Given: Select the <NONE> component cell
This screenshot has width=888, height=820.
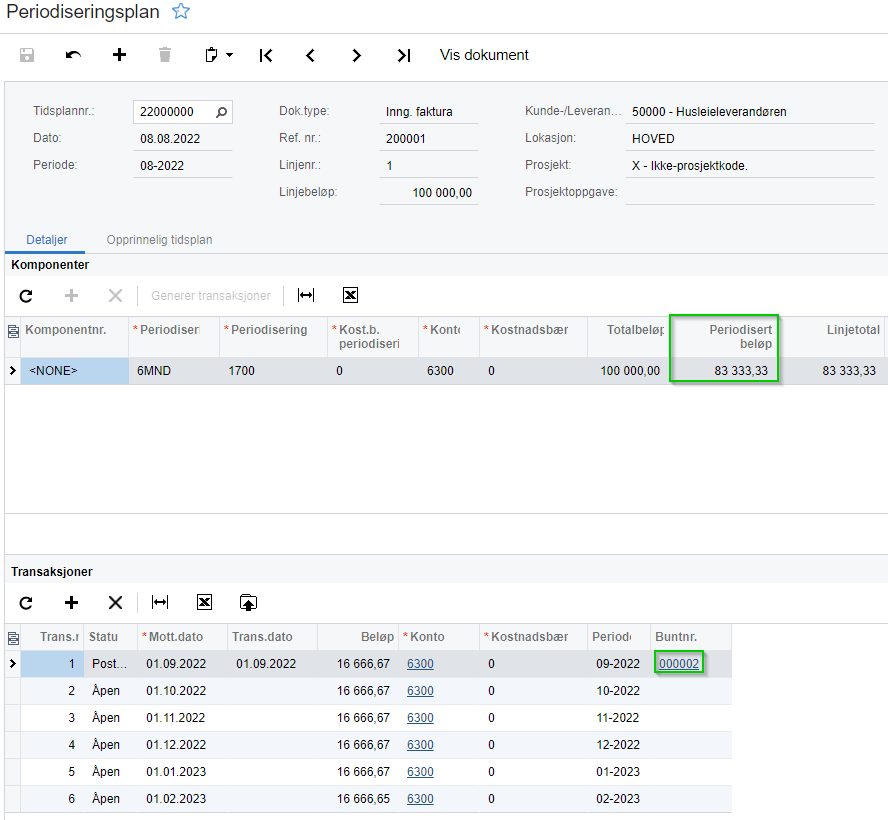Looking at the screenshot, I should pyautogui.click(x=75, y=371).
